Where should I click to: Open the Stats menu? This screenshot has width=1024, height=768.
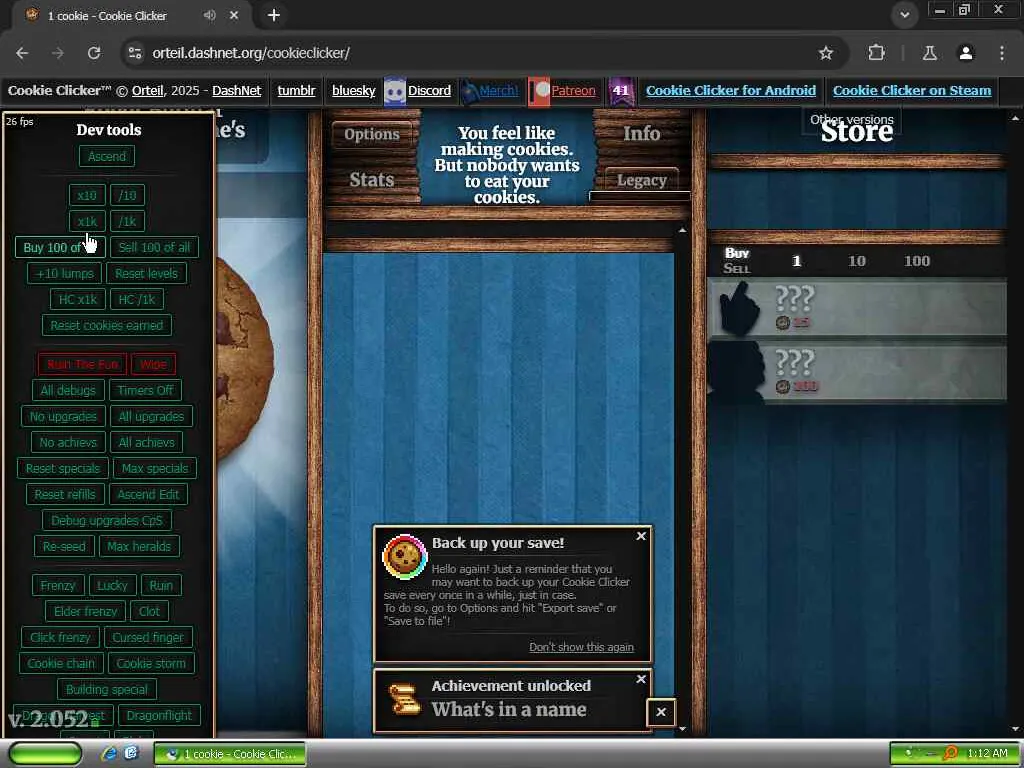(372, 180)
